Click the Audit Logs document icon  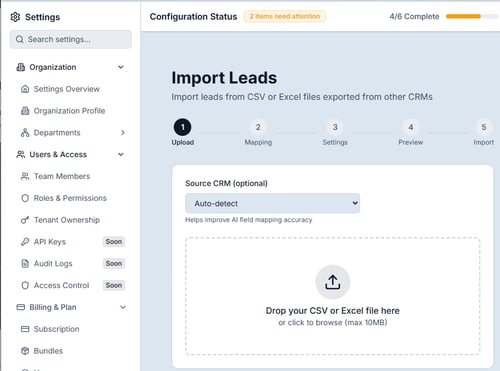25,264
